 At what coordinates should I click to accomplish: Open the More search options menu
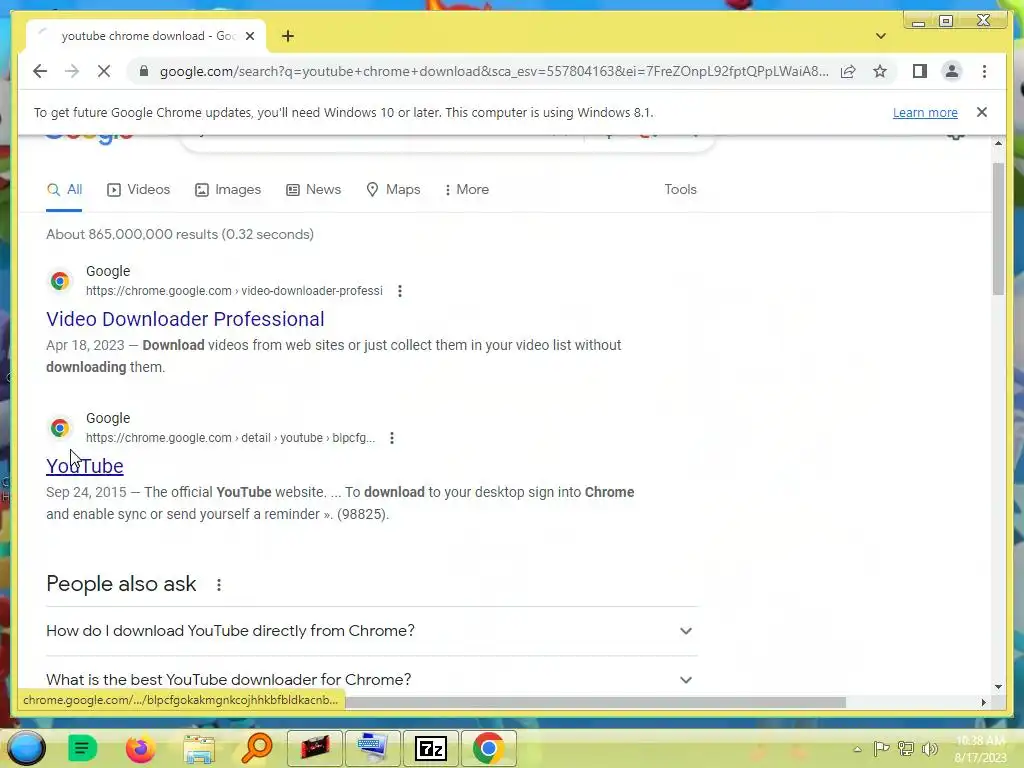(466, 190)
